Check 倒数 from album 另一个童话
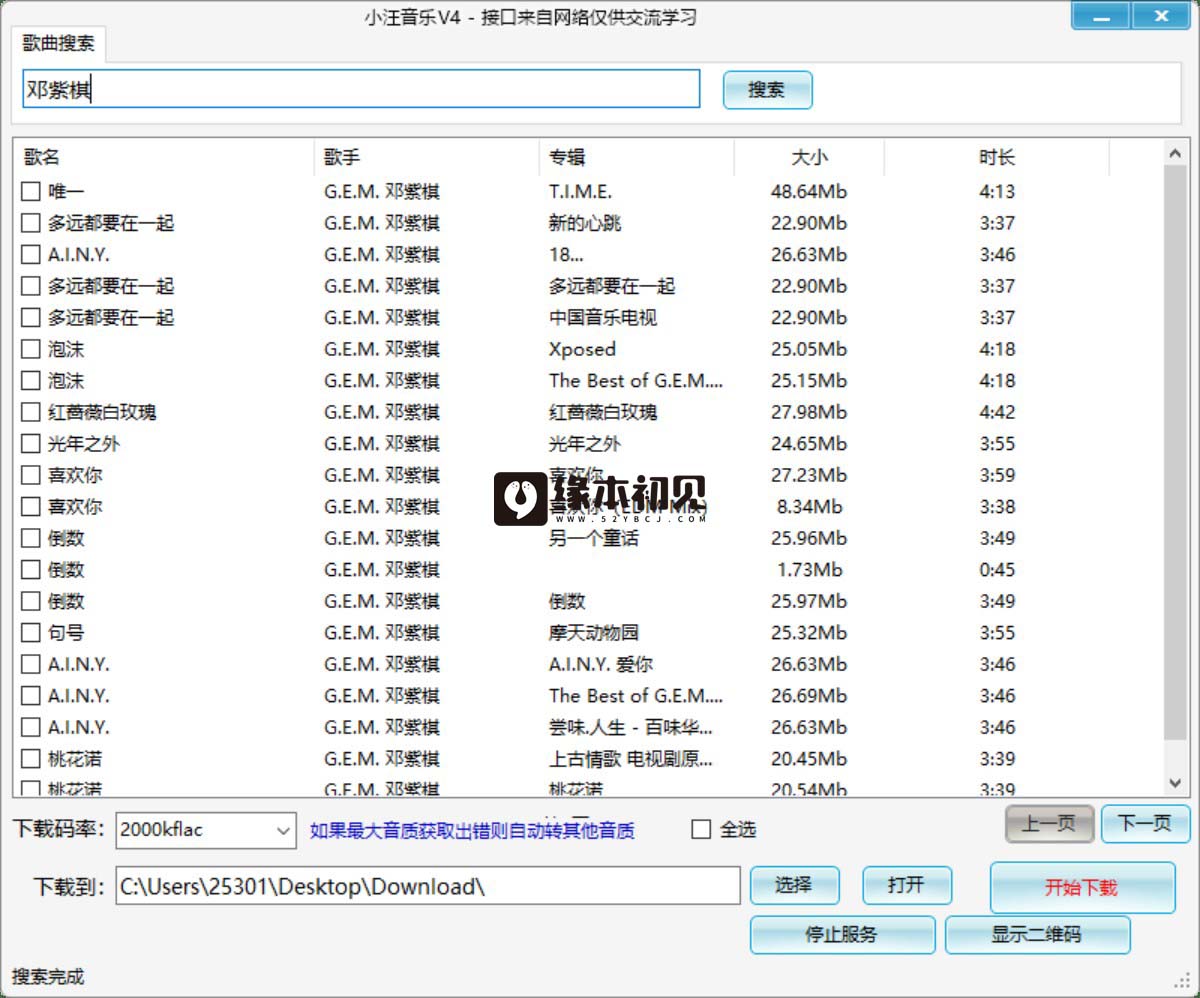This screenshot has height=998, width=1200. [x=31, y=538]
